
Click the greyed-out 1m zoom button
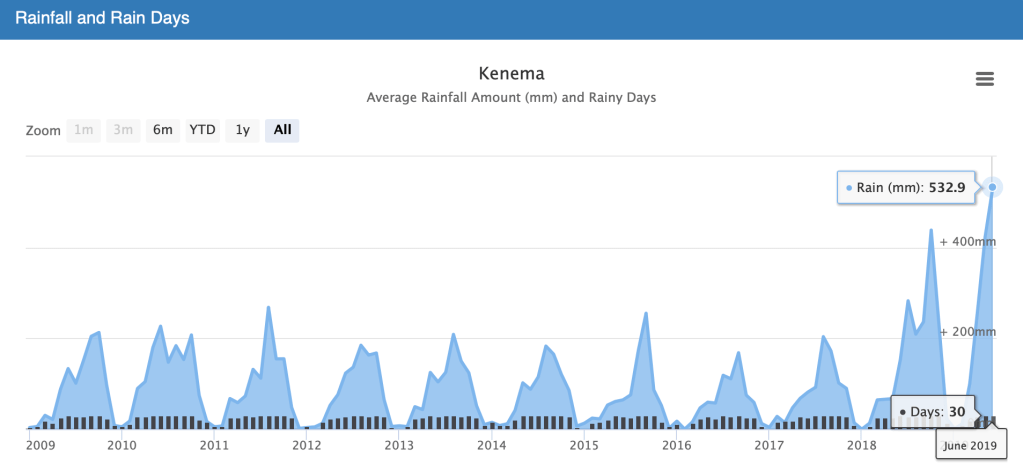pyautogui.click(x=84, y=130)
